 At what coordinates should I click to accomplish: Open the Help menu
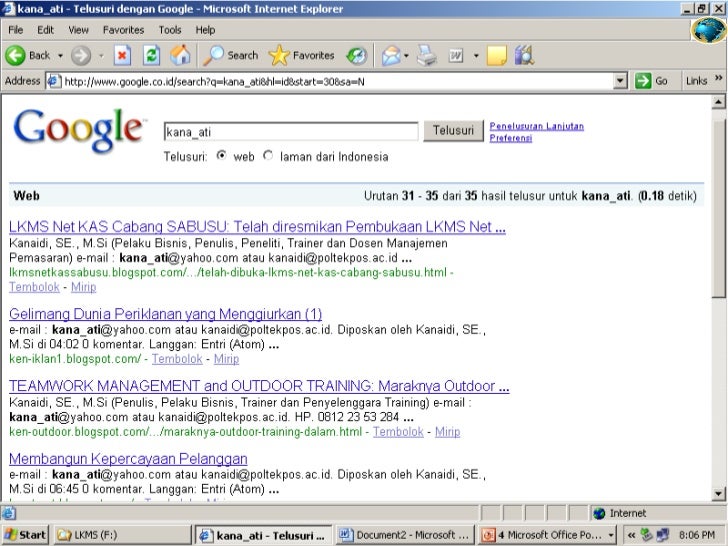[x=205, y=30]
